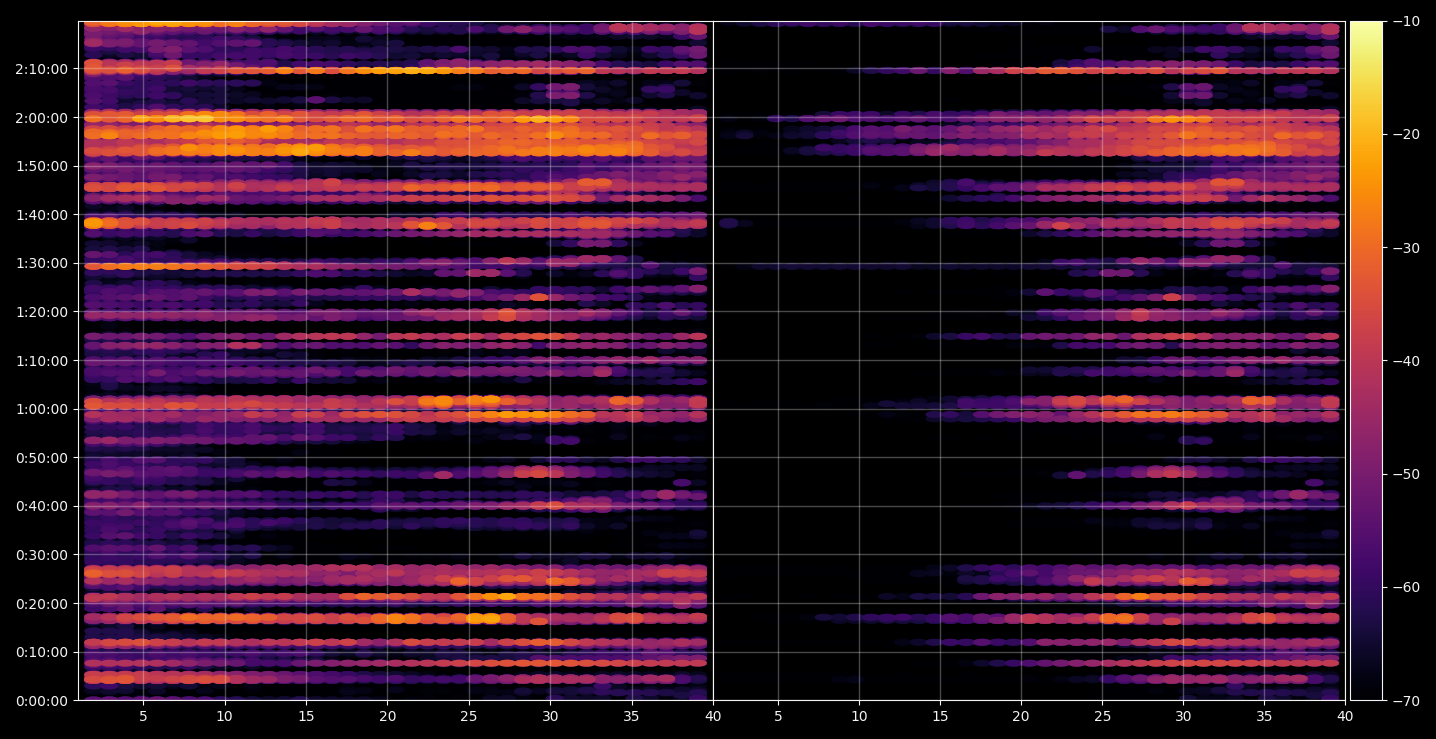Viewport: 1436px width, 739px height.
Task: Select the −30 colorbar tick label
Action: tap(1406, 248)
